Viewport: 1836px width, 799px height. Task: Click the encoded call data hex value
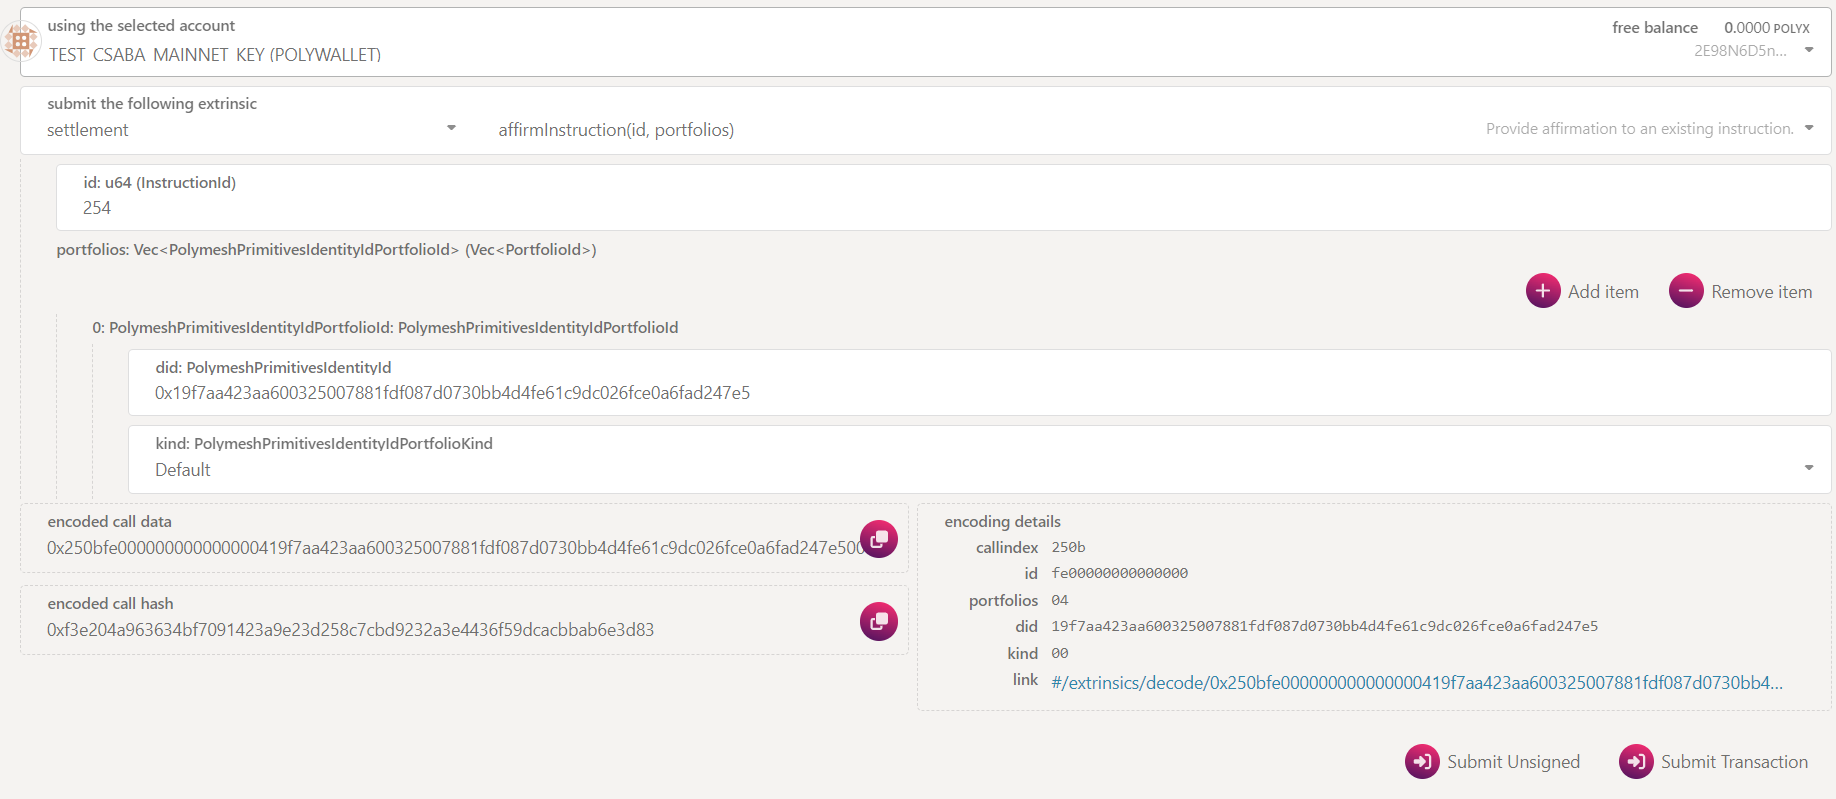(450, 548)
